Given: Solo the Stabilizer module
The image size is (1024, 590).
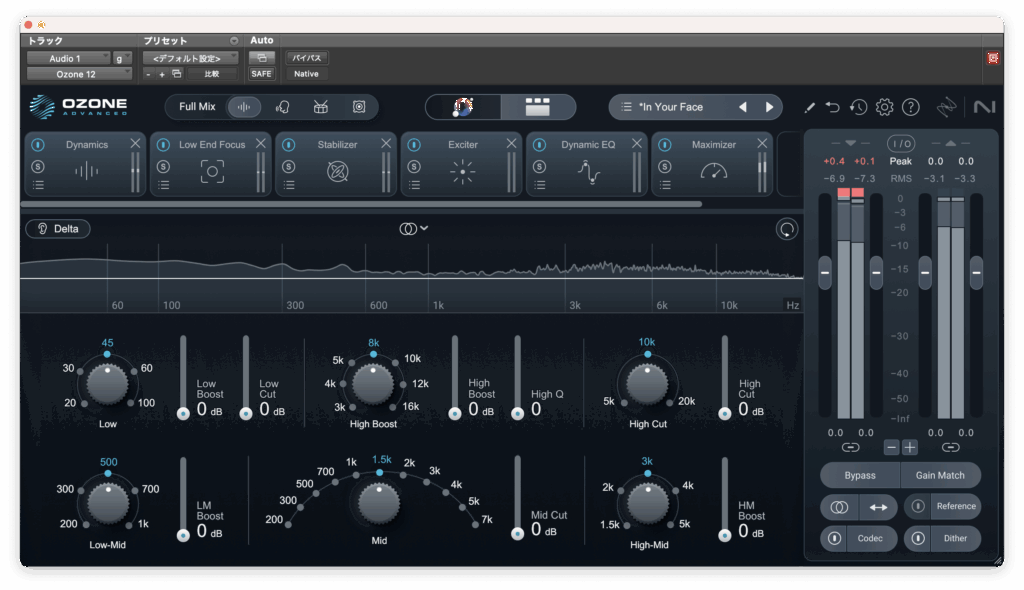Looking at the screenshot, I should click(x=288, y=165).
